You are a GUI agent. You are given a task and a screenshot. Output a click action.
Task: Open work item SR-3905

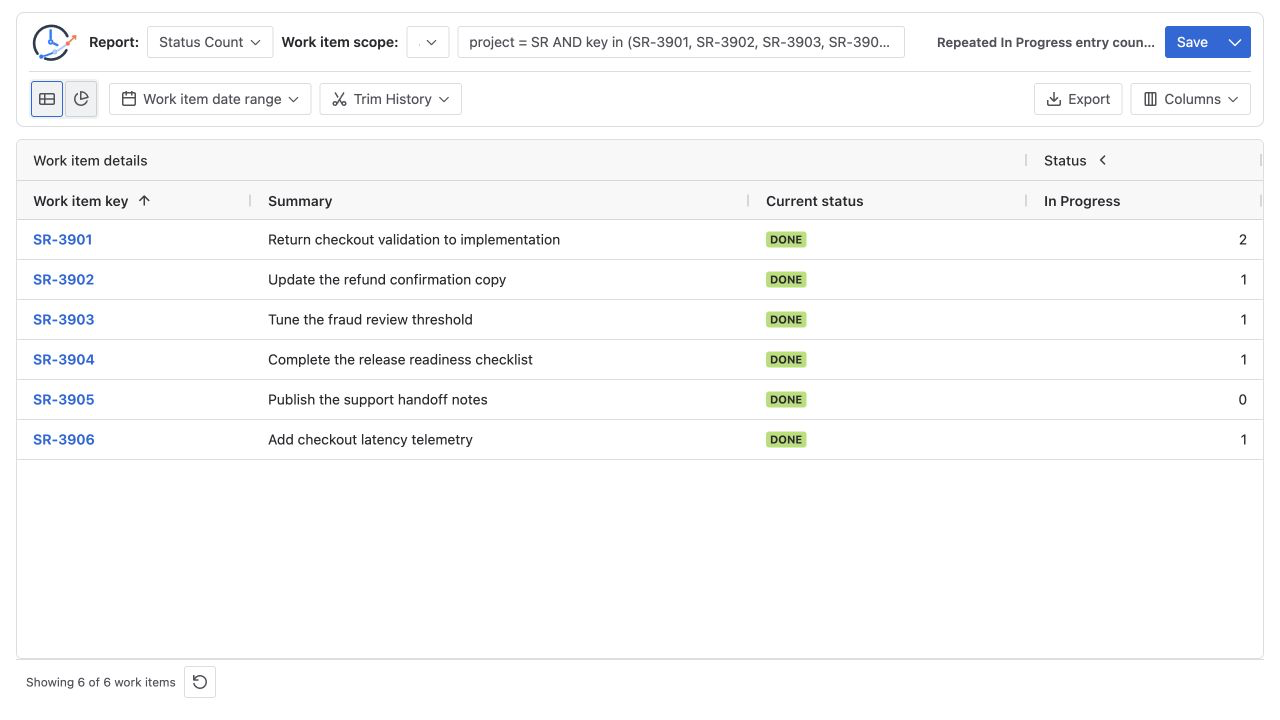click(x=64, y=399)
